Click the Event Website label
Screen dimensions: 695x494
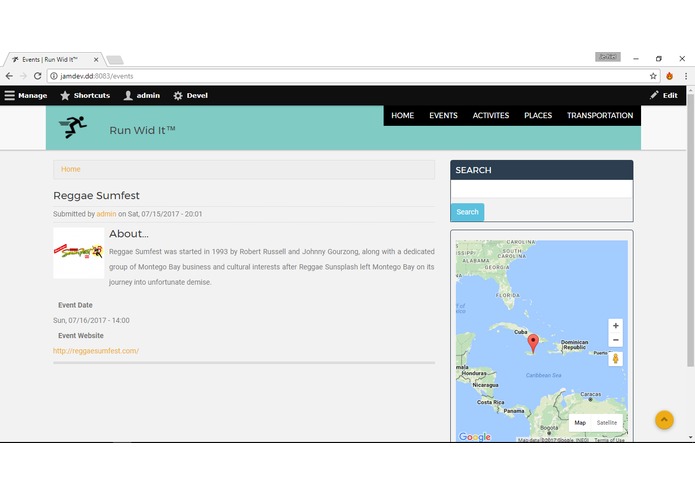pyautogui.click(x=81, y=336)
